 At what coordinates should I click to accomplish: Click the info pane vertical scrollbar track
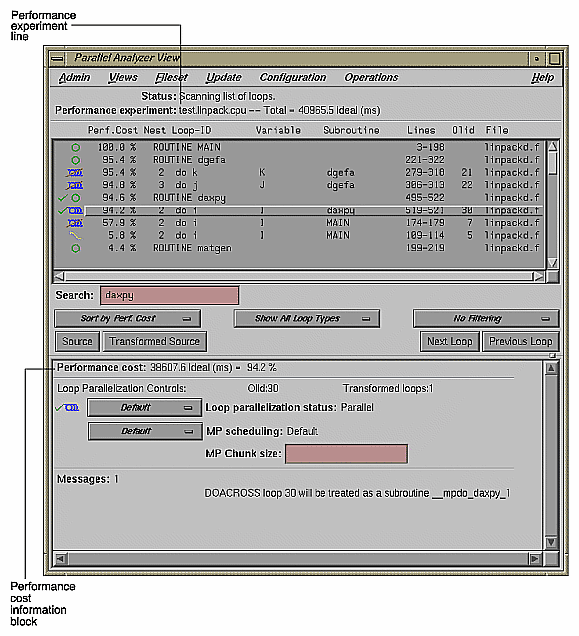(551, 455)
